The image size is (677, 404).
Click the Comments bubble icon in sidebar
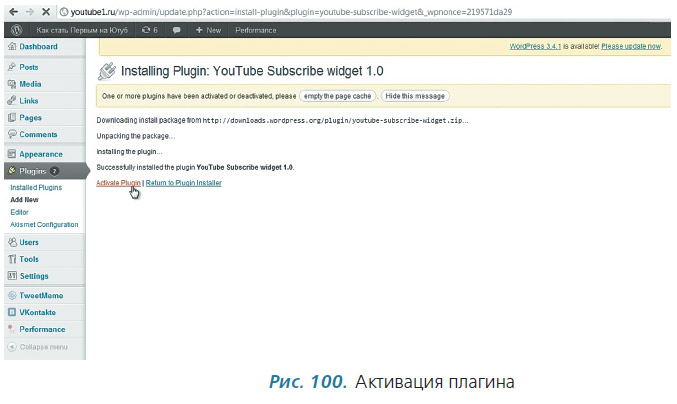point(12,134)
